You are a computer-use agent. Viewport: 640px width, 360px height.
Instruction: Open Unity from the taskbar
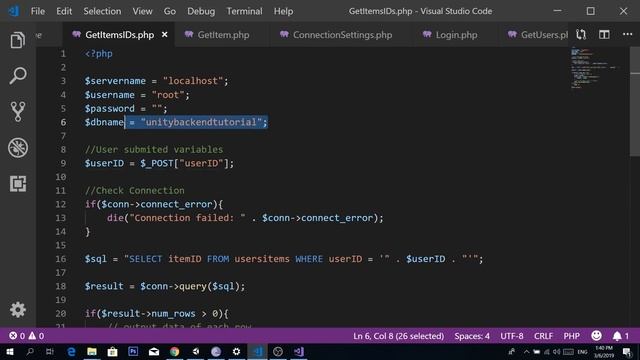point(196,351)
